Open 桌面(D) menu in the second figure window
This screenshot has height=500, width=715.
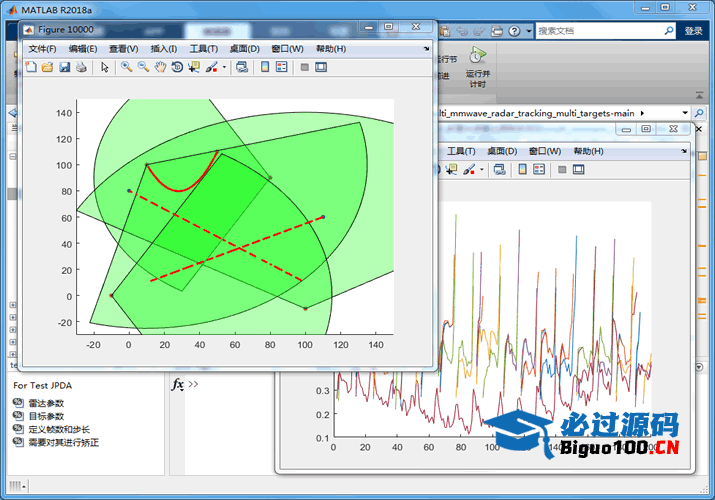pyautogui.click(x=502, y=151)
